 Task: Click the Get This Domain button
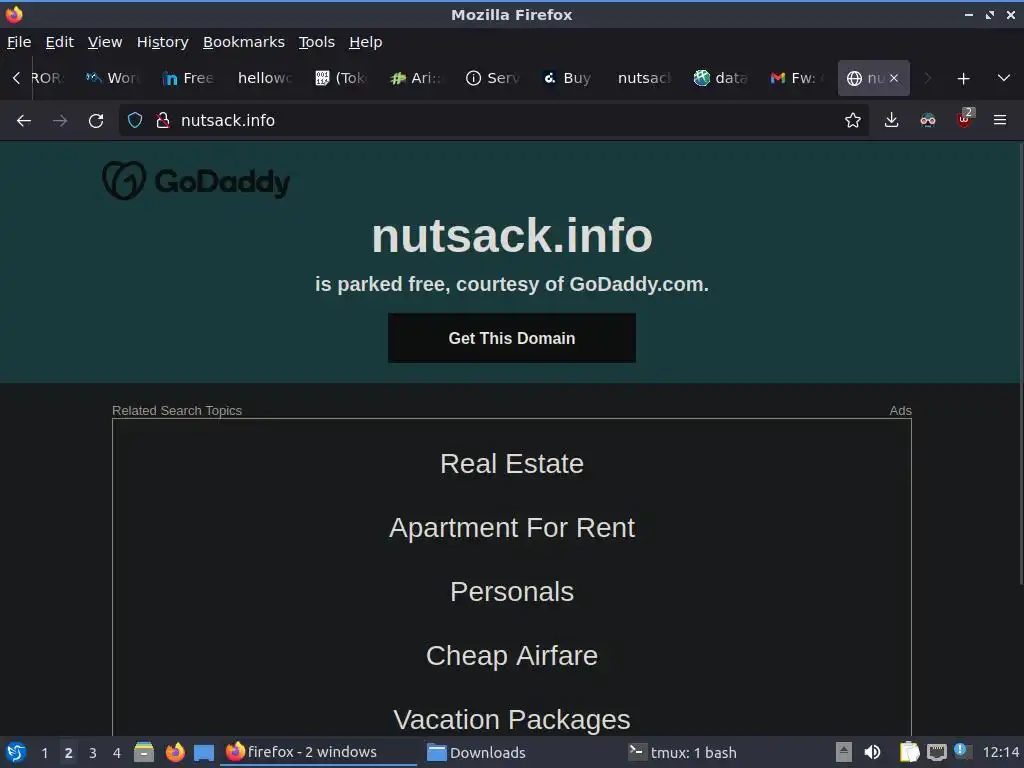(x=512, y=338)
